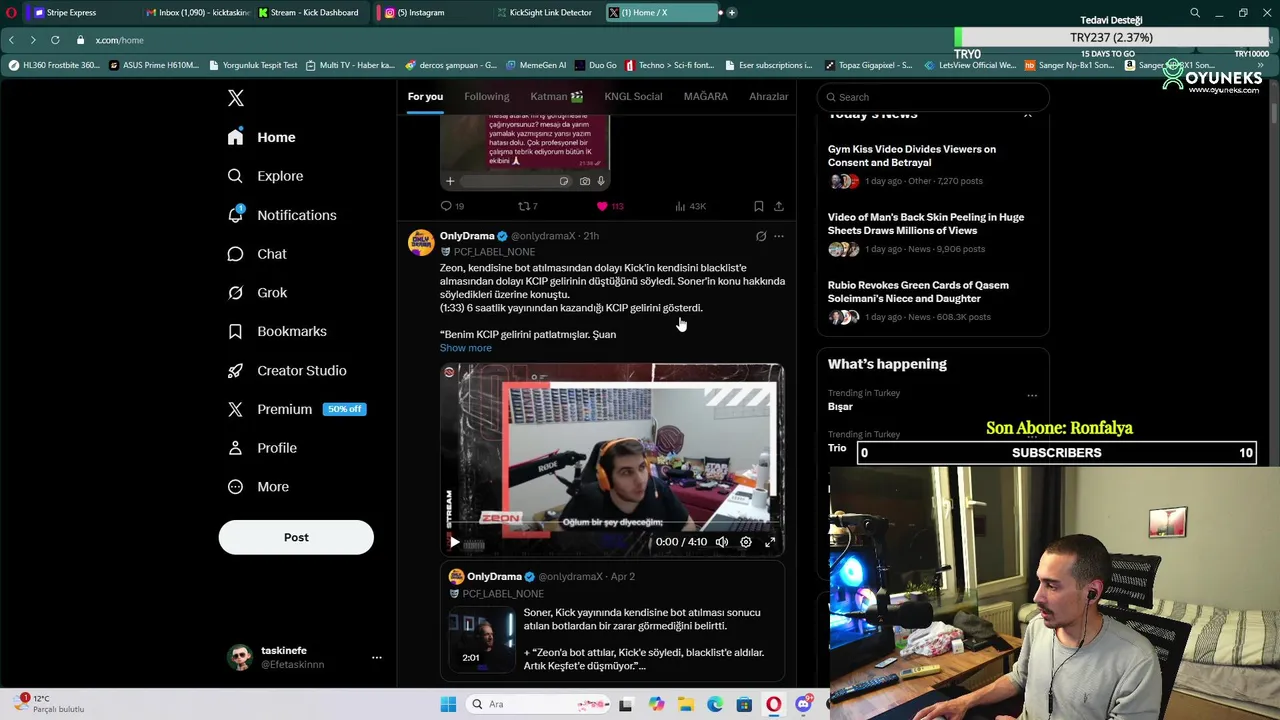
Task: Go back in browser history
Action: [11, 40]
